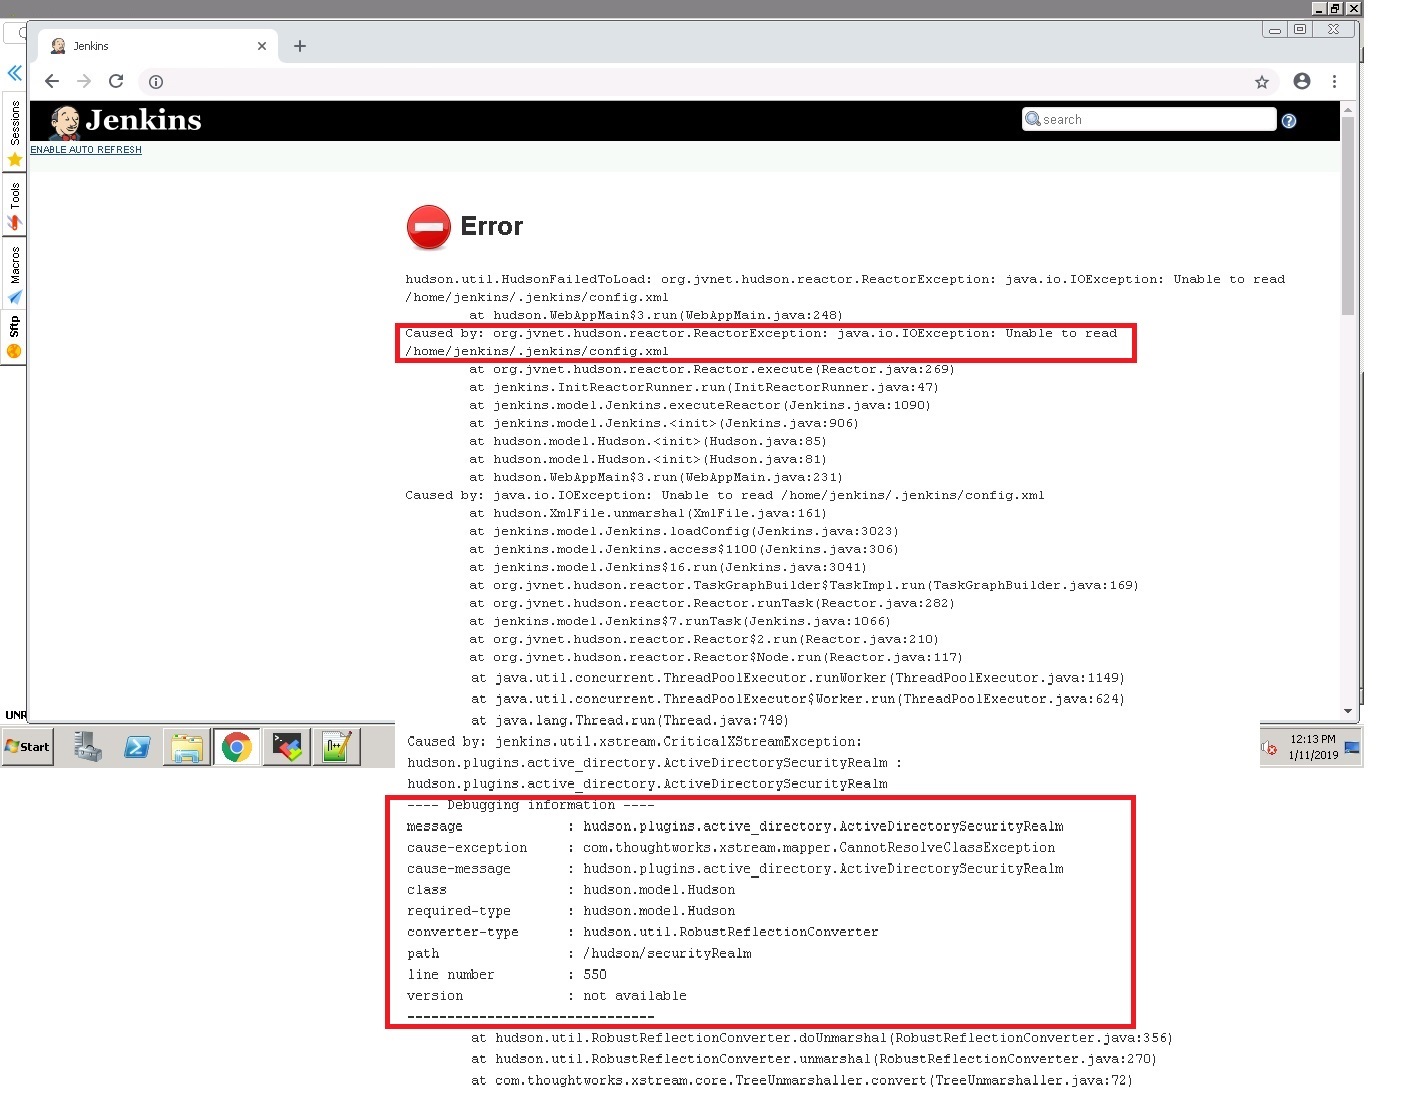Click the line number value 550
The width and height of the screenshot is (1420, 1096).
coord(595,975)
